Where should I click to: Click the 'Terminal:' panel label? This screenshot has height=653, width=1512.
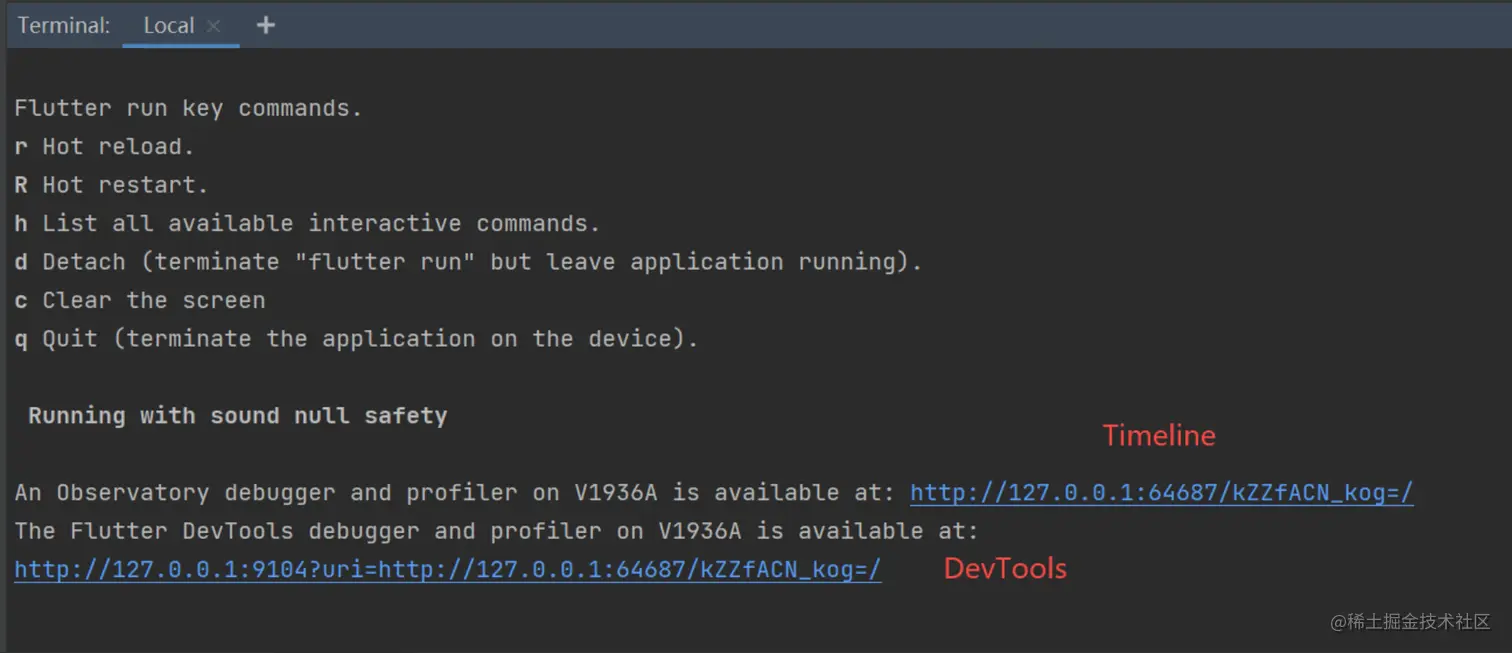(64, 26)
